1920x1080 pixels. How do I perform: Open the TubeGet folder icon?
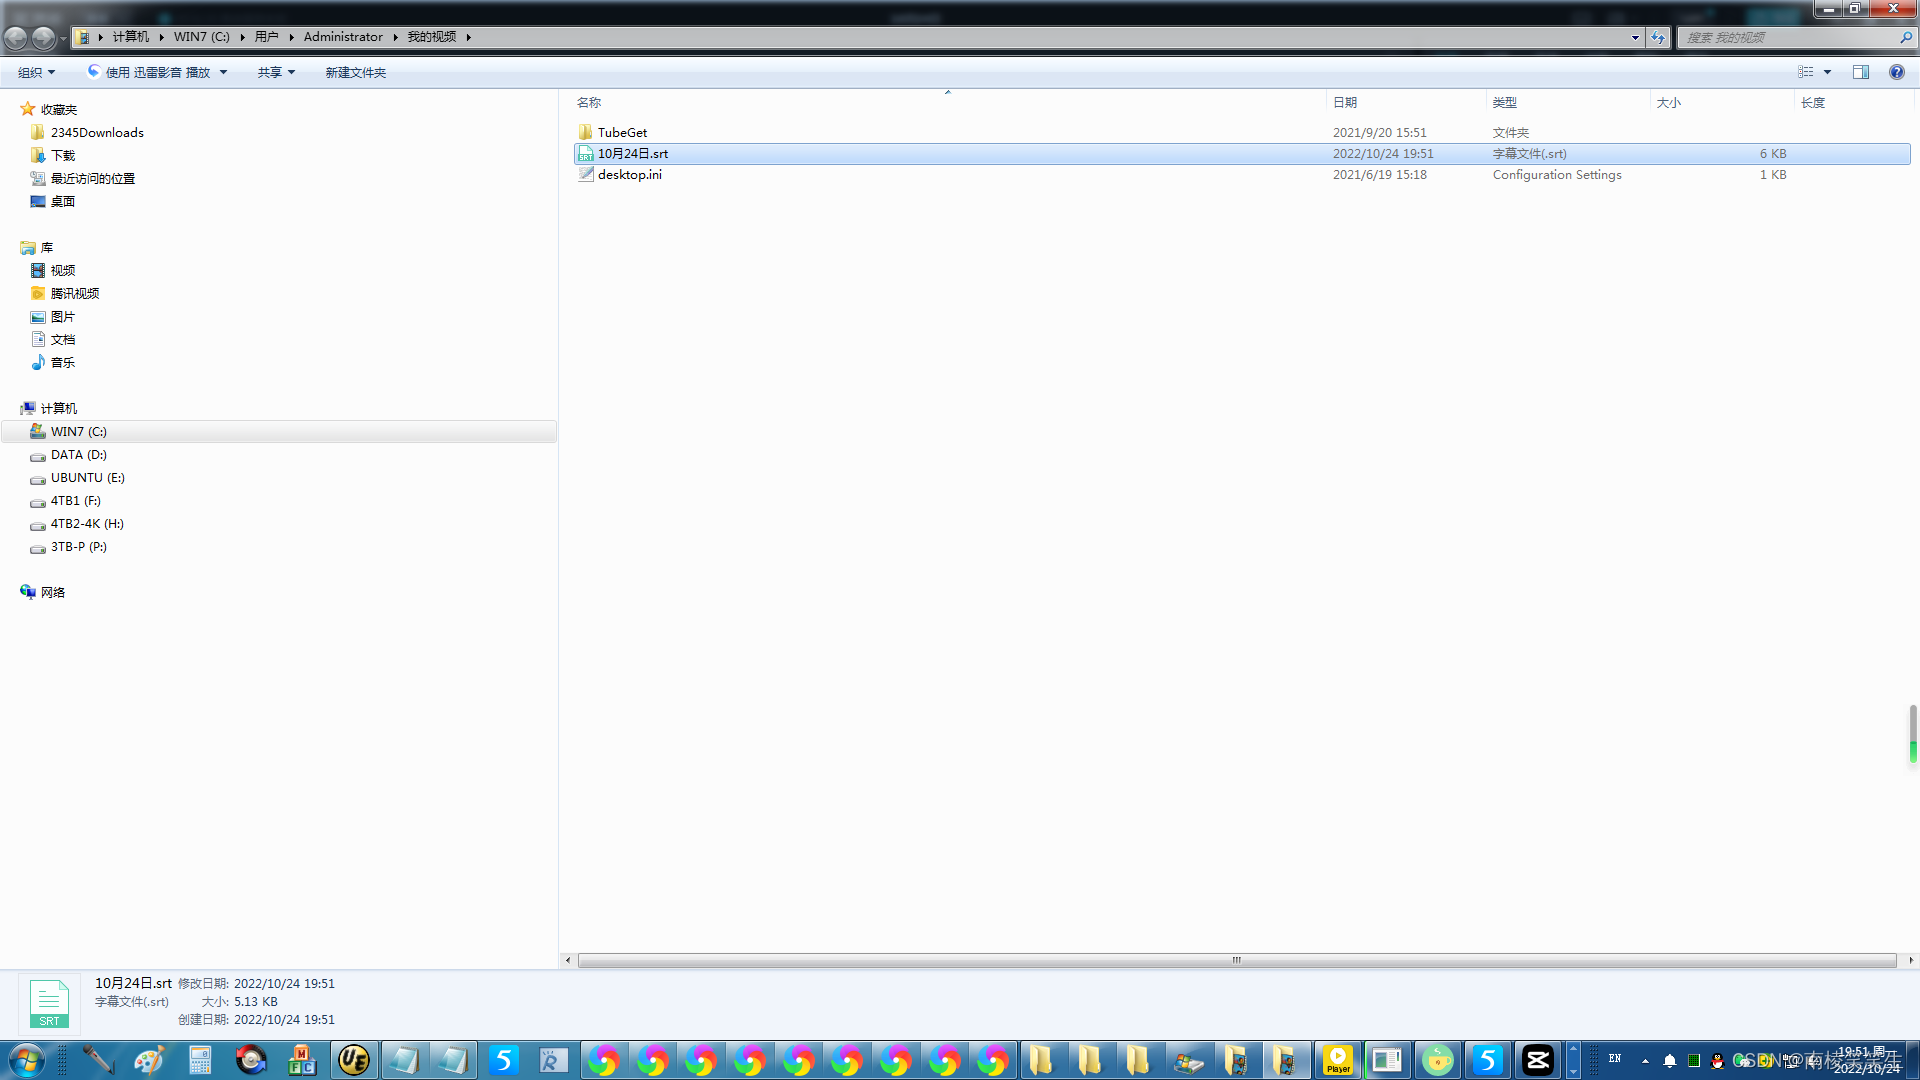[585, 132]
